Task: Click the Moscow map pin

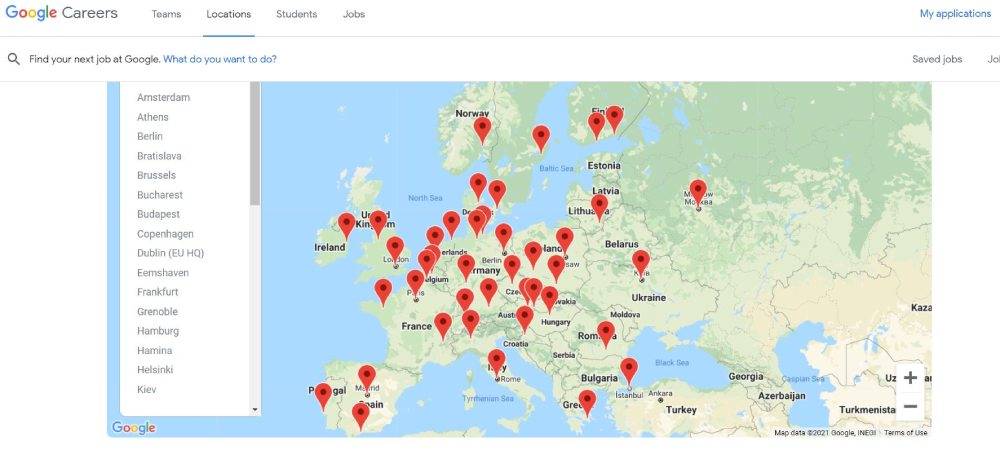Action: click(698, 192)
